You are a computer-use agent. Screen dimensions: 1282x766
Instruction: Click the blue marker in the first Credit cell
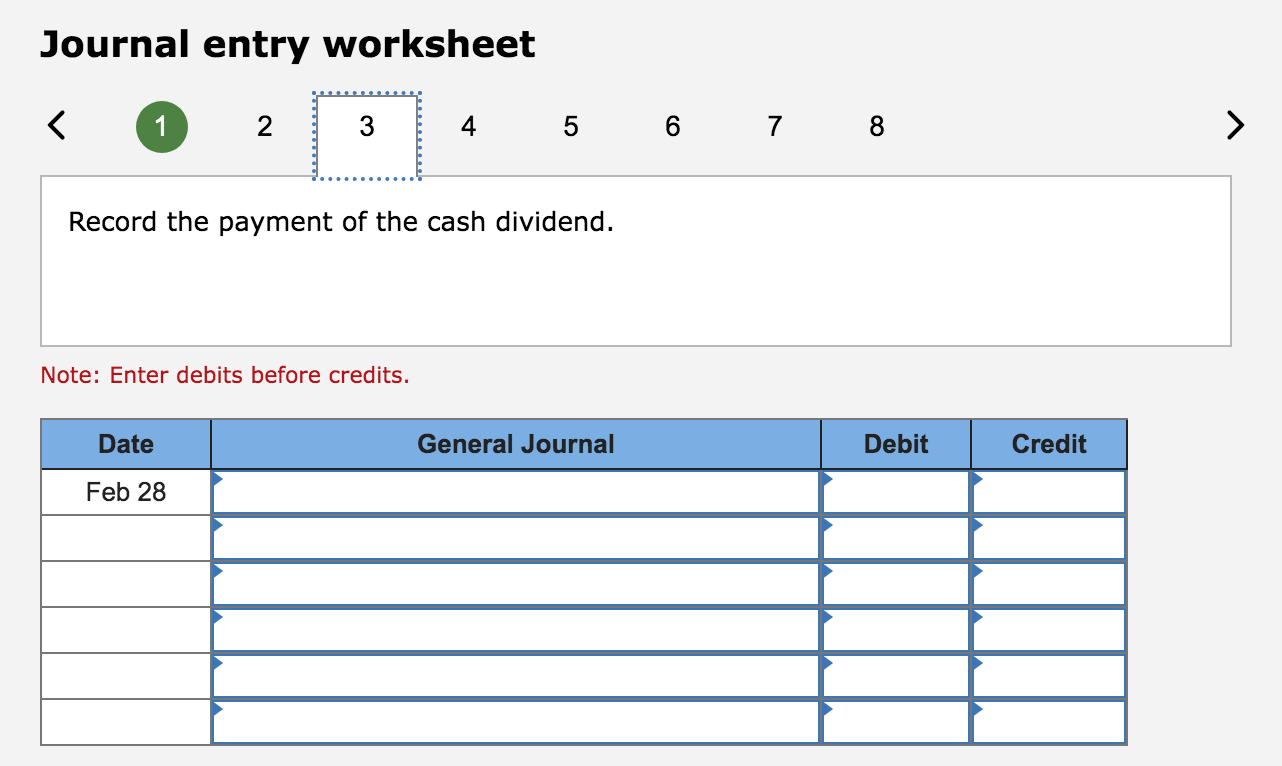tap(976, 478)
